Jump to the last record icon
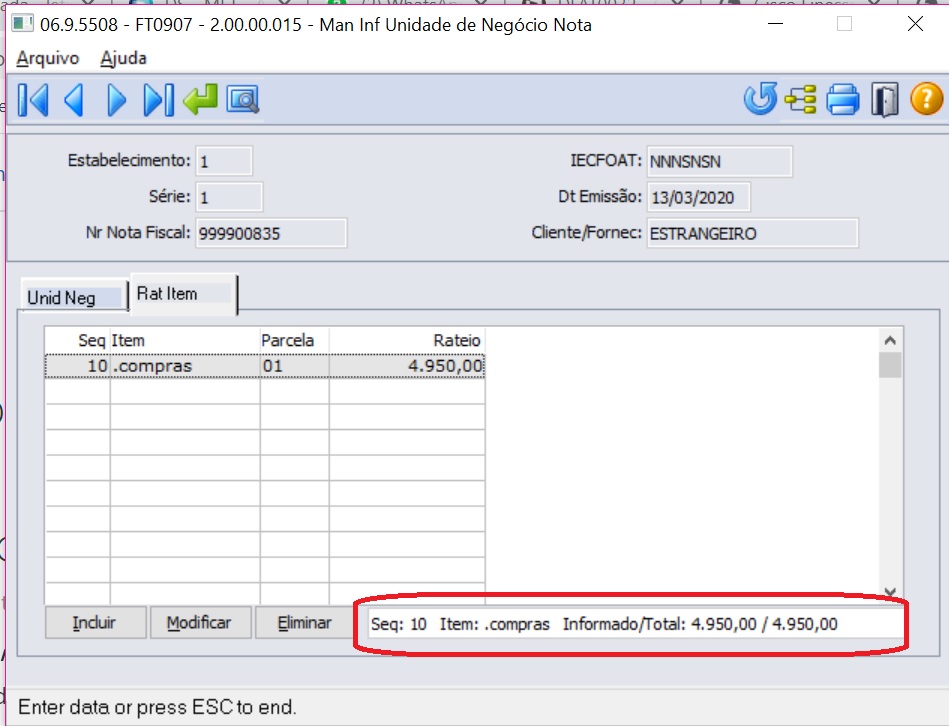The image size is (949, 727). coord(159,100)
